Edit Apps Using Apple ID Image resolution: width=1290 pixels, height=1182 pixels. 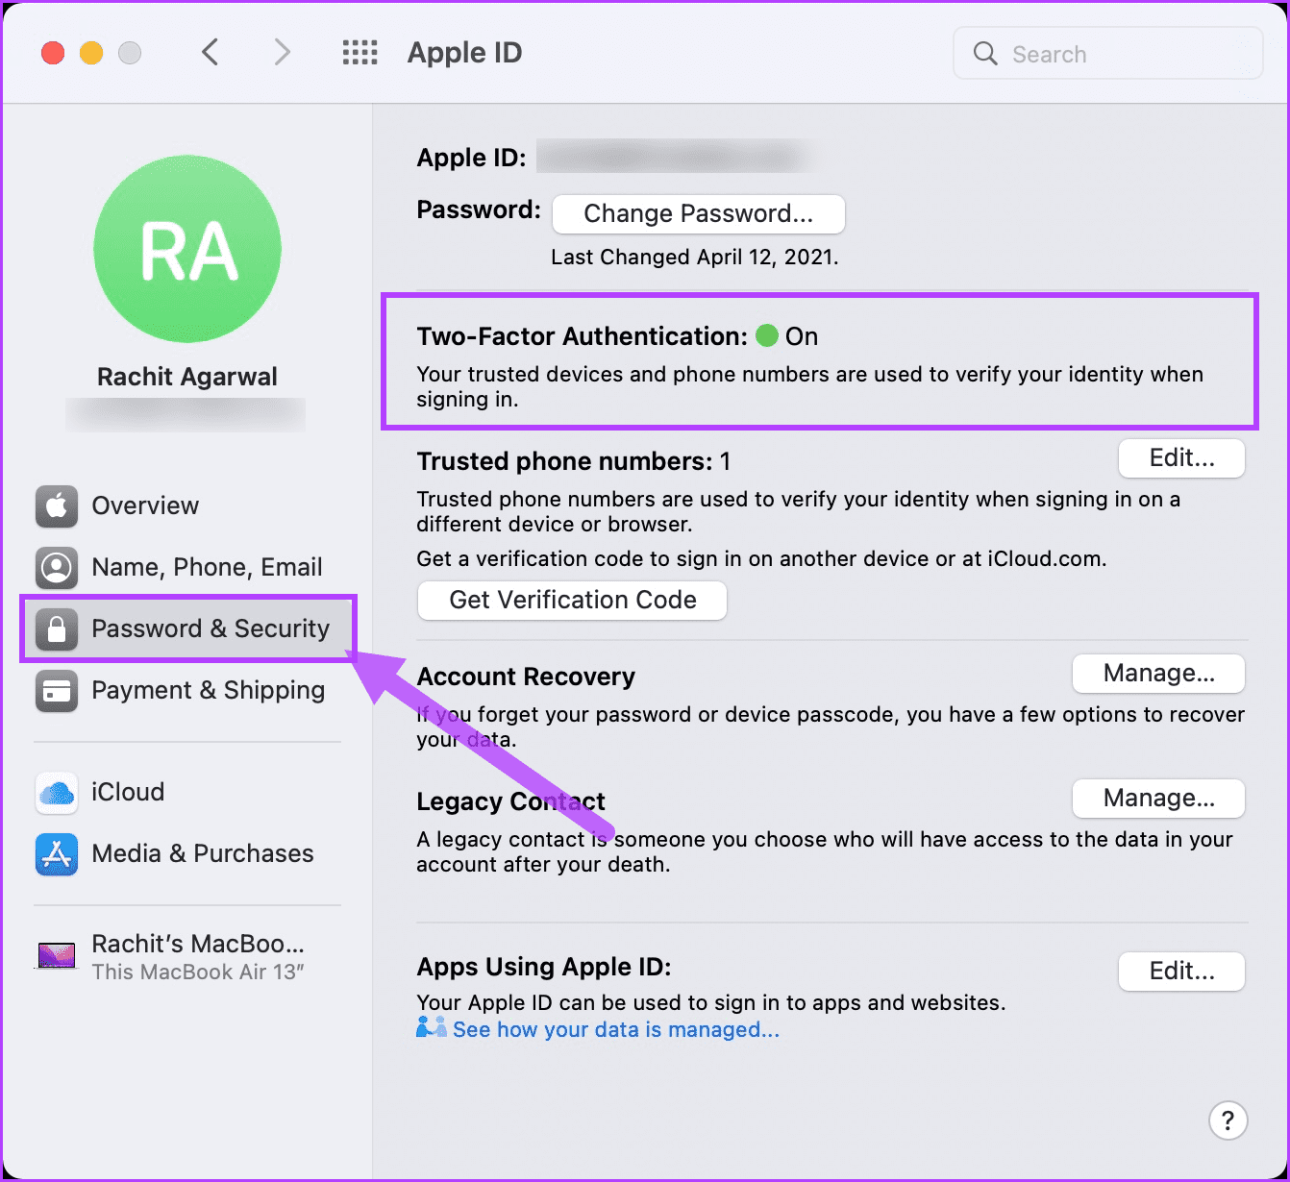click(1181, 971)
